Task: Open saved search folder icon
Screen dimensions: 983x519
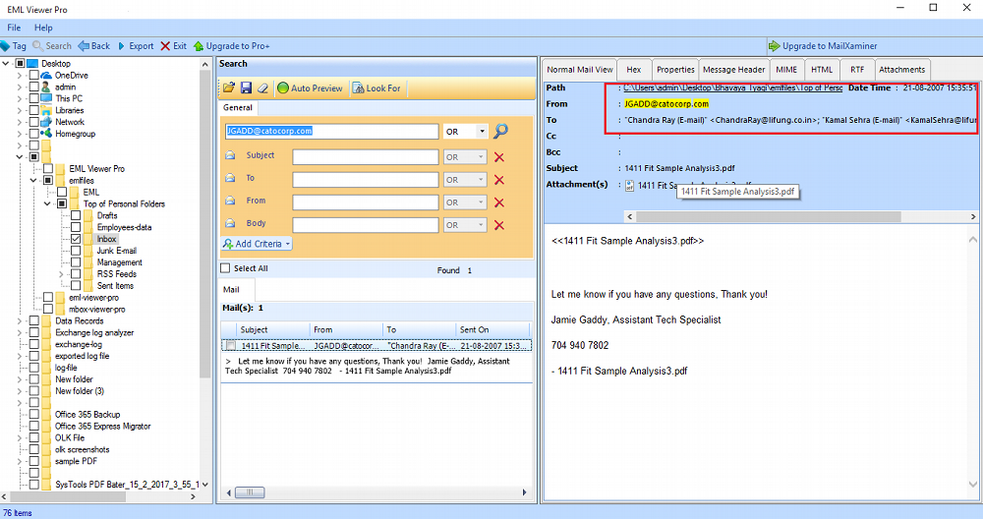Action: tap(229, 88)
